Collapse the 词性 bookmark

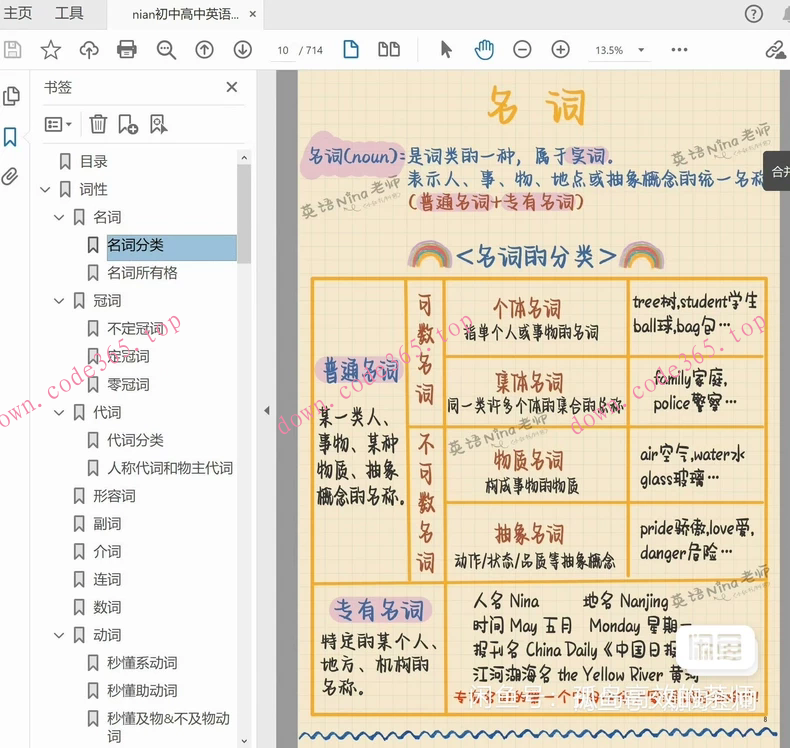click(45, 190)
